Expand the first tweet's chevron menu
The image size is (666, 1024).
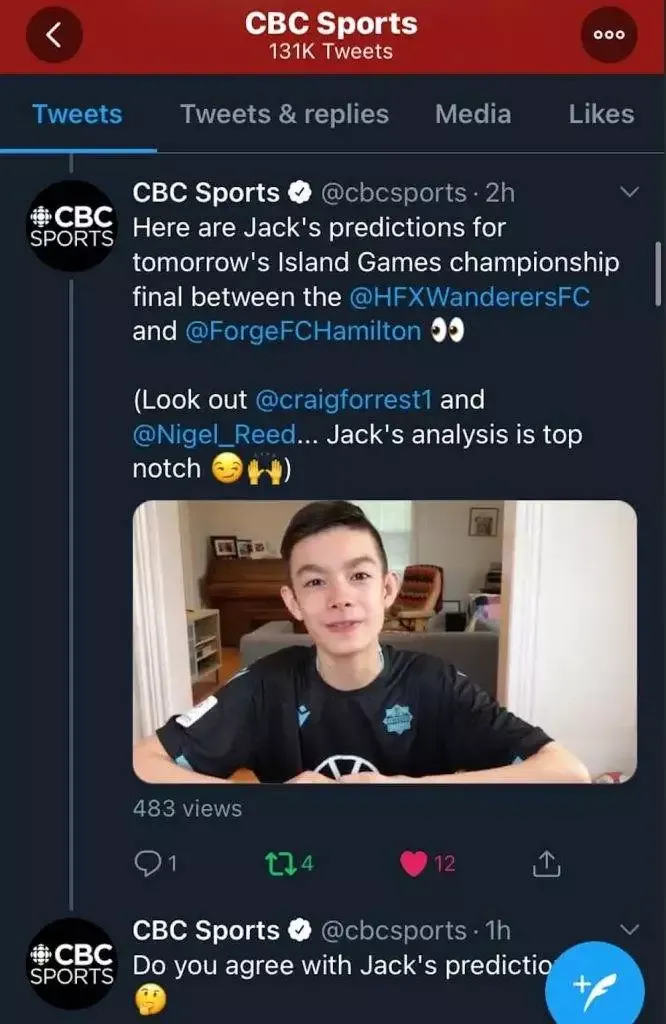(x=629, y=192)
